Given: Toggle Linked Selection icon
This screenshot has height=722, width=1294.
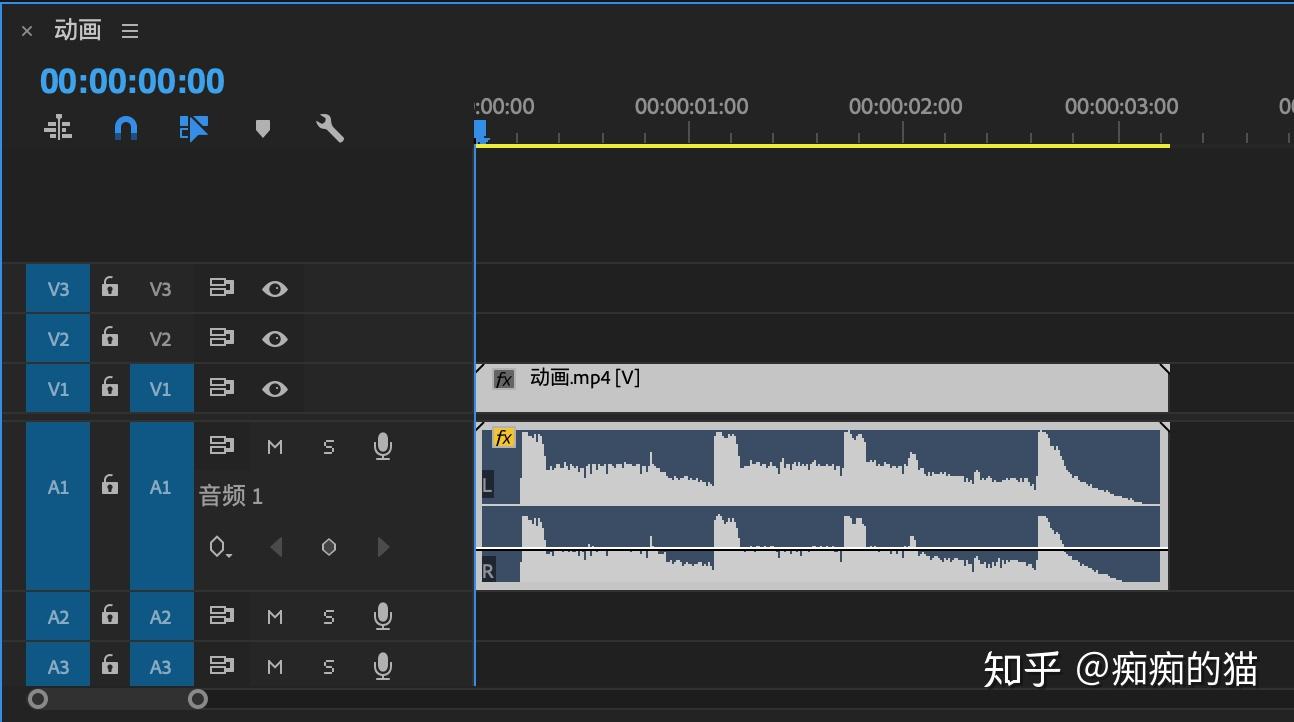Looking at the screenshot, I should (x=193, y=128).
